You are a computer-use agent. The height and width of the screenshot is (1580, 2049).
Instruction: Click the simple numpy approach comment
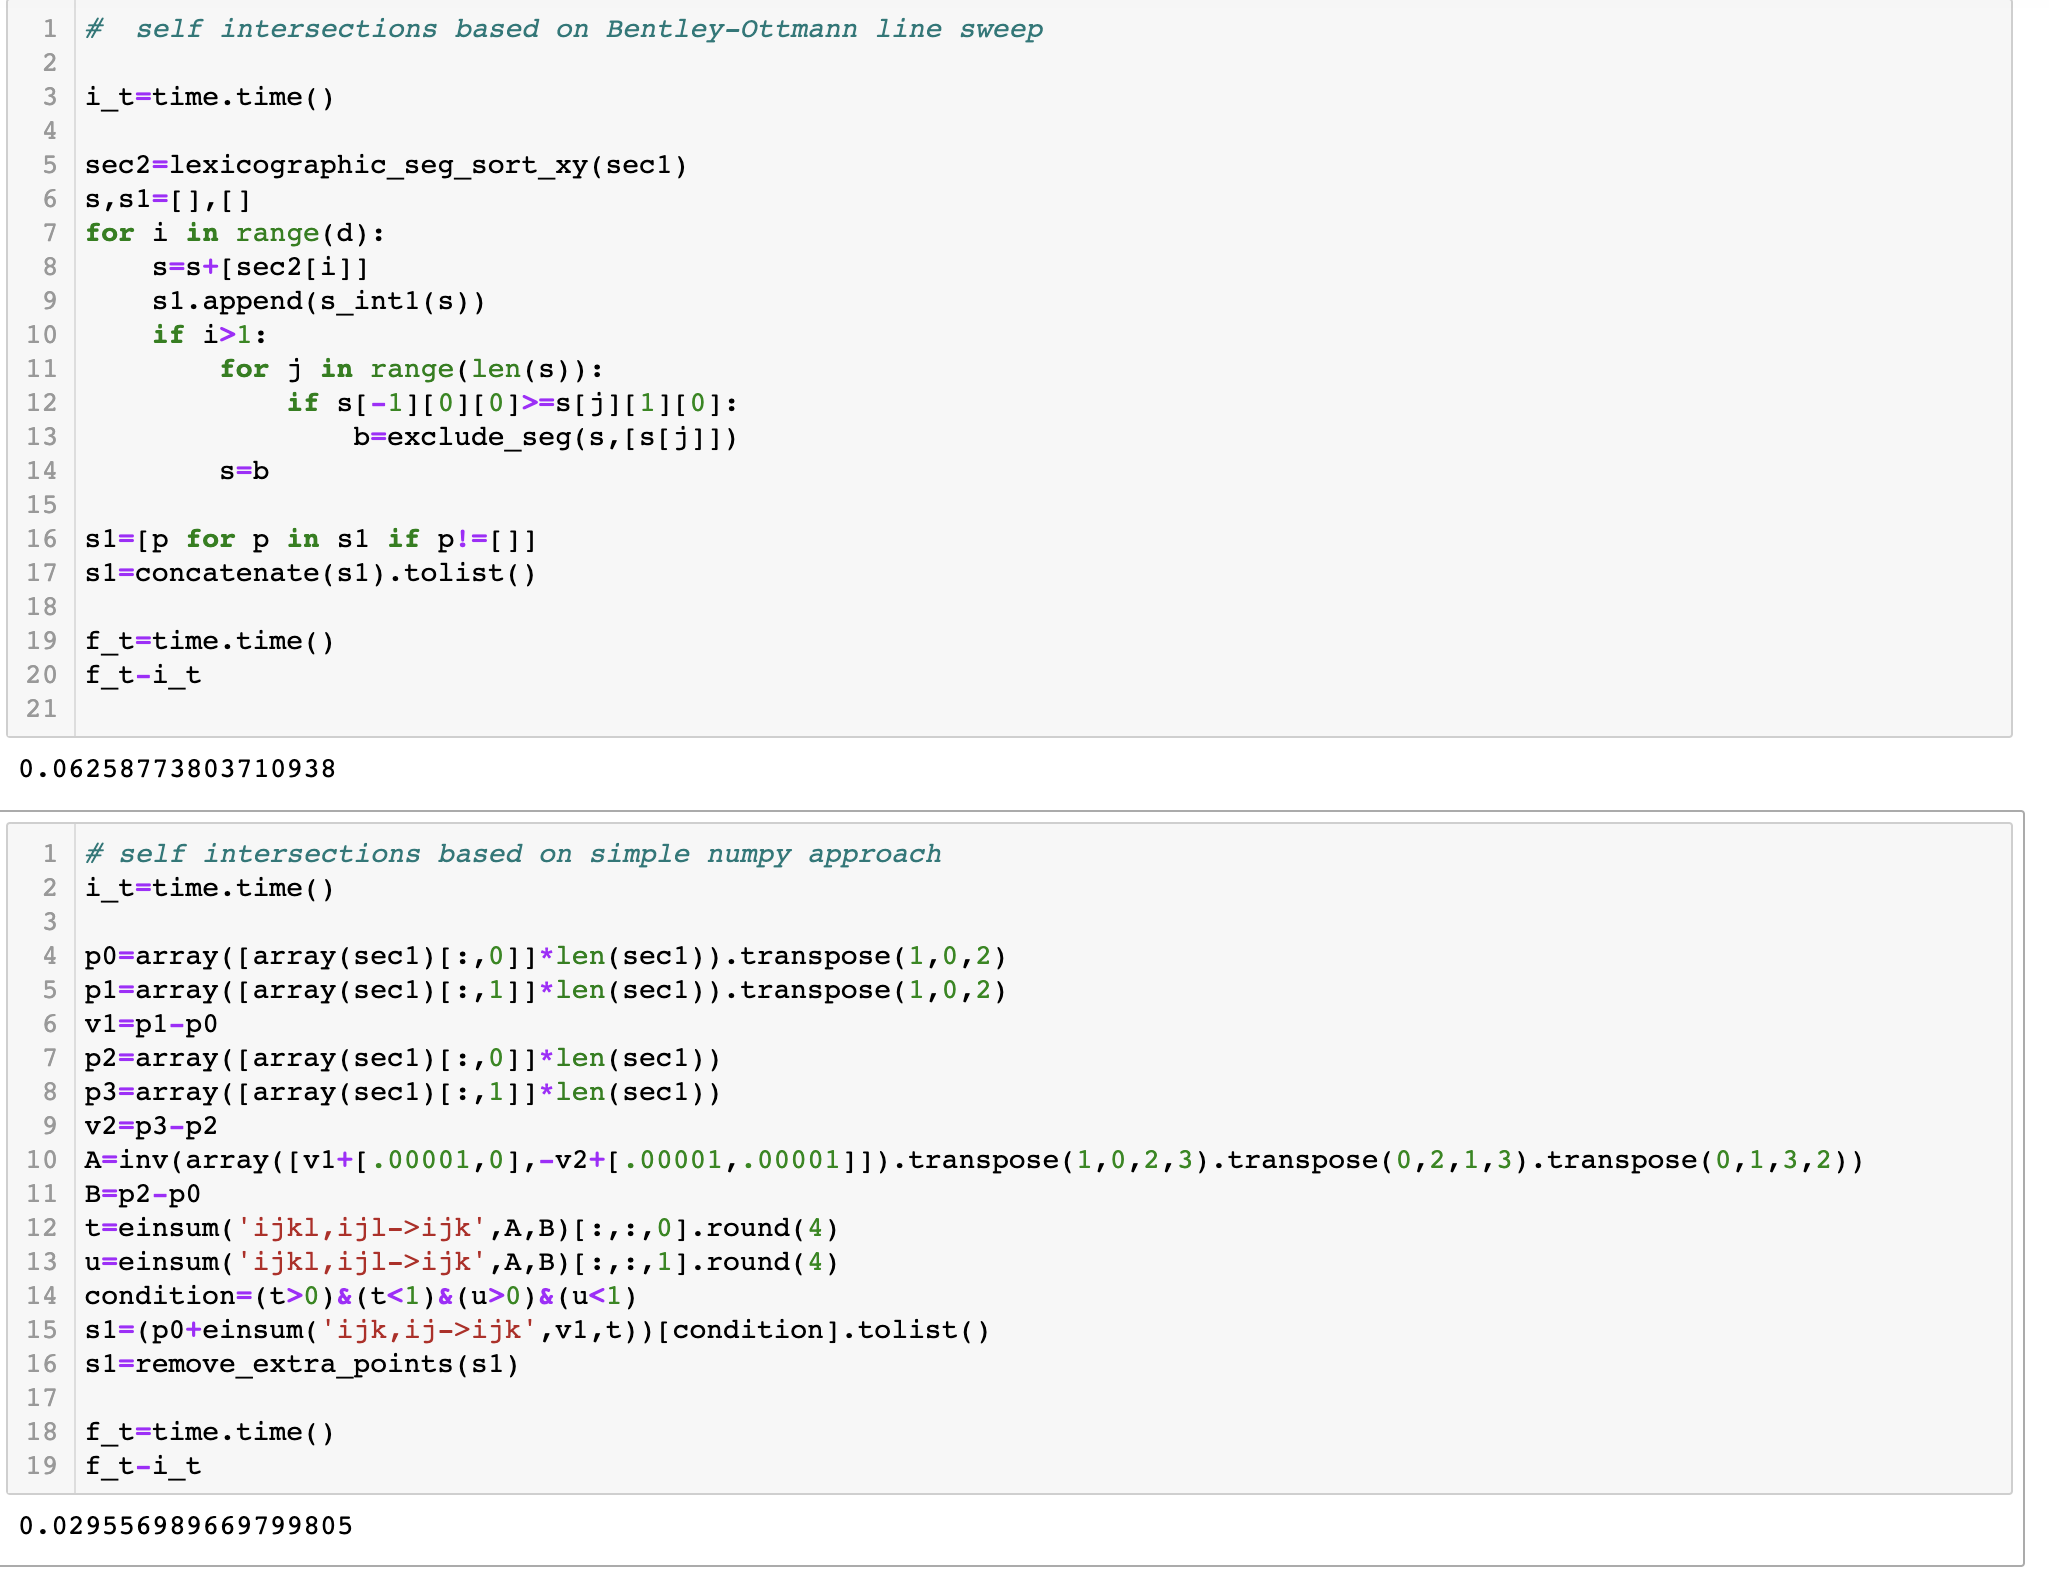(513, 854)
